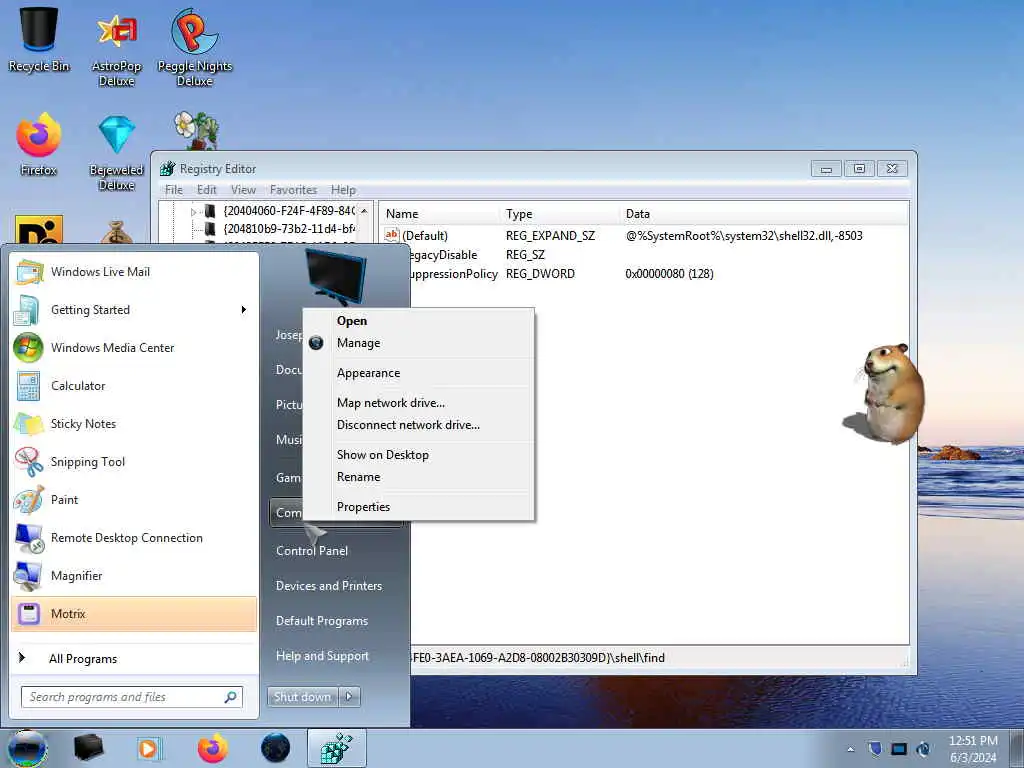
Task: Click the Registry Editor taskbar button
Action: pyautogui.click(x=336, y=748)
